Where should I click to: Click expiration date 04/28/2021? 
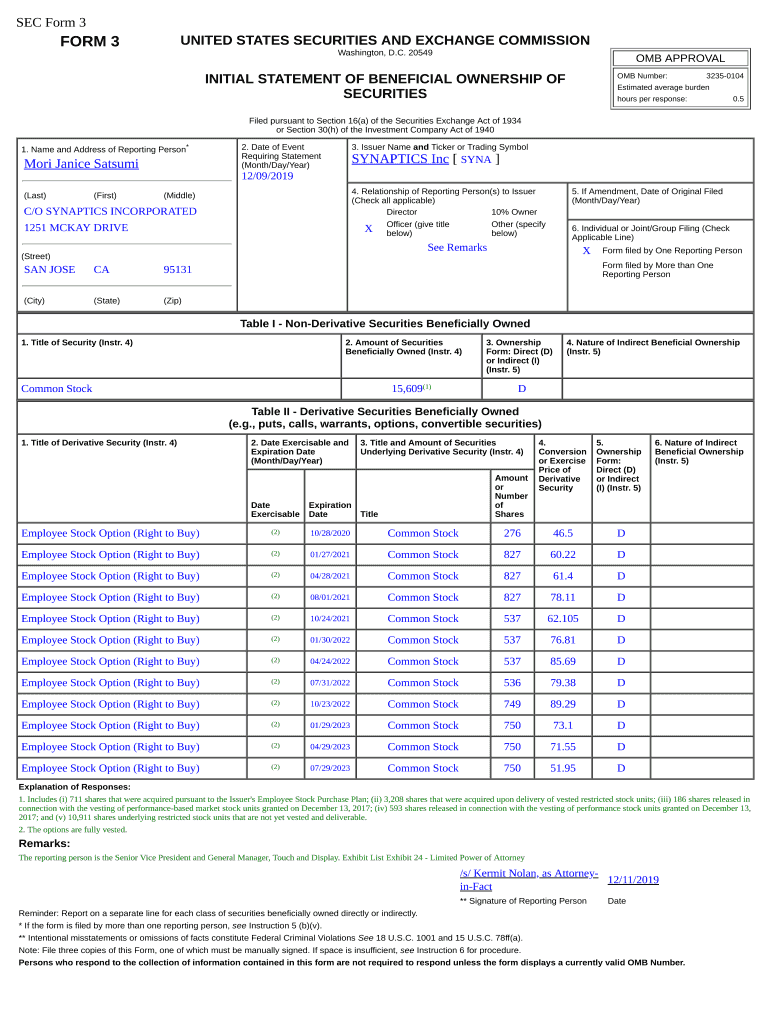(330, 576)
